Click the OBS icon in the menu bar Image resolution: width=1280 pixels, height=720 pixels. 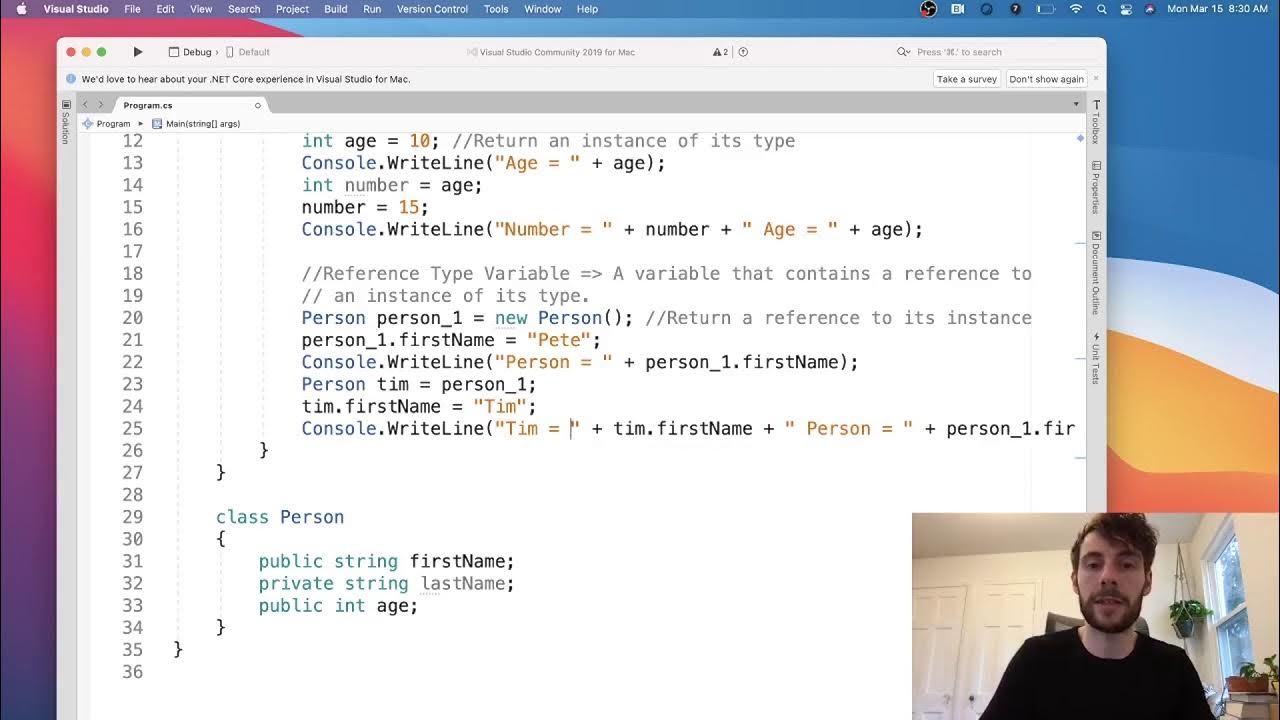(928, 9)
